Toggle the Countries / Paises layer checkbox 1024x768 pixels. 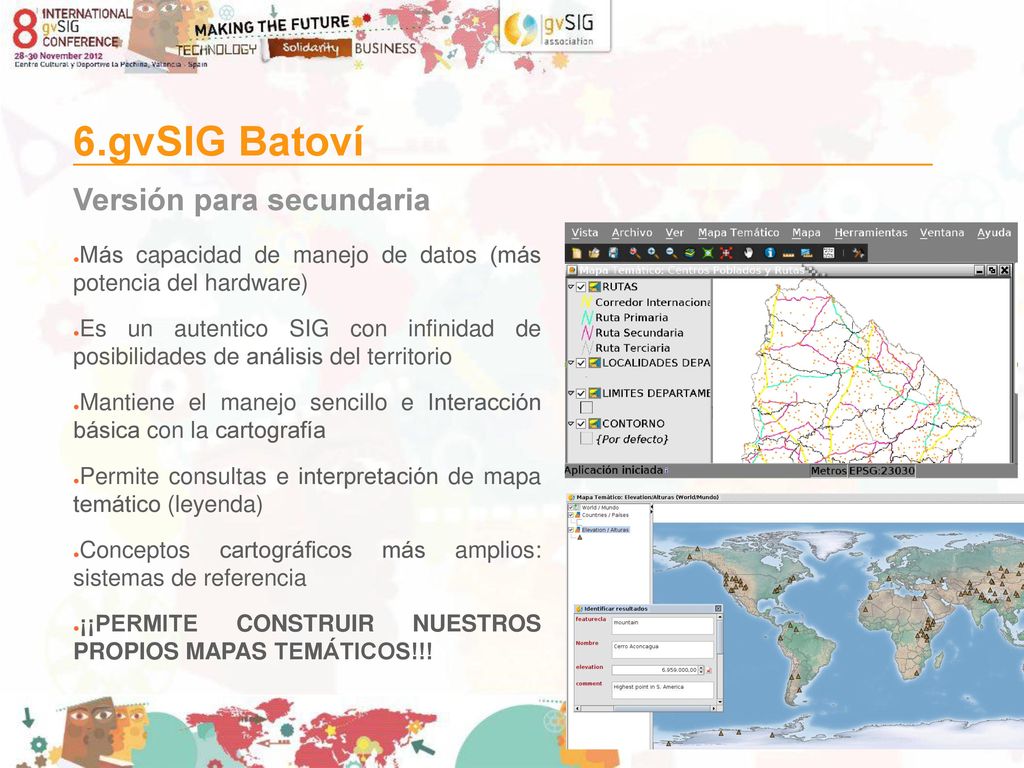coord(571,515)
